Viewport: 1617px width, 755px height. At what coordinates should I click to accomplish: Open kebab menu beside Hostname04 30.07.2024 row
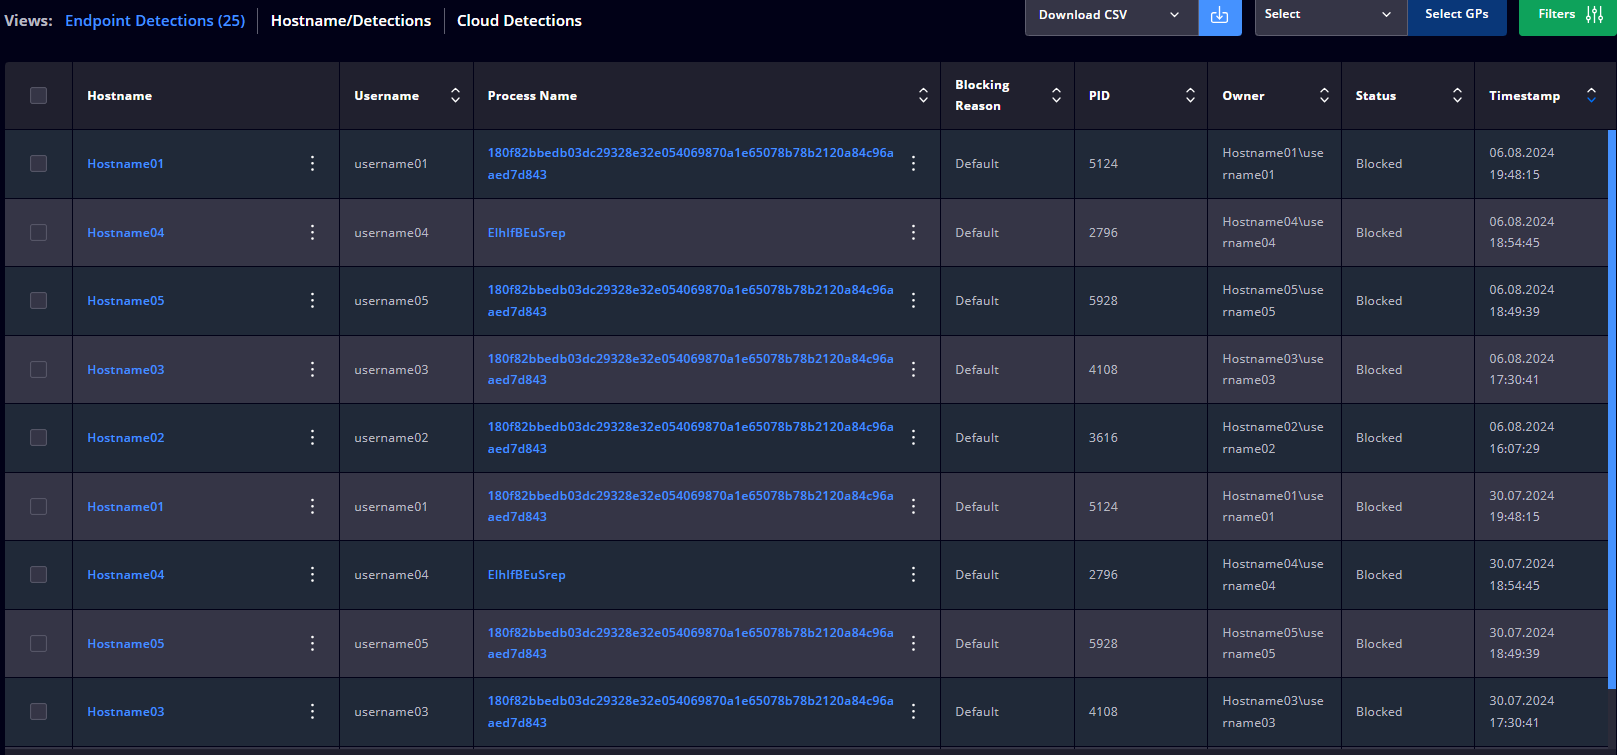pos(312,574)
